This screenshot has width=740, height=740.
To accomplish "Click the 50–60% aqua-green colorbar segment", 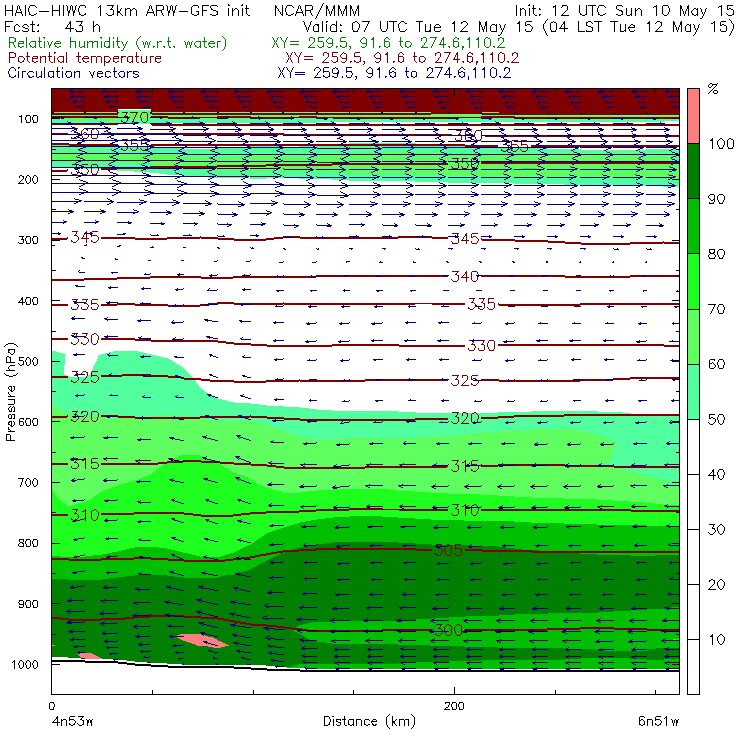I will click(x=693, y=391).
